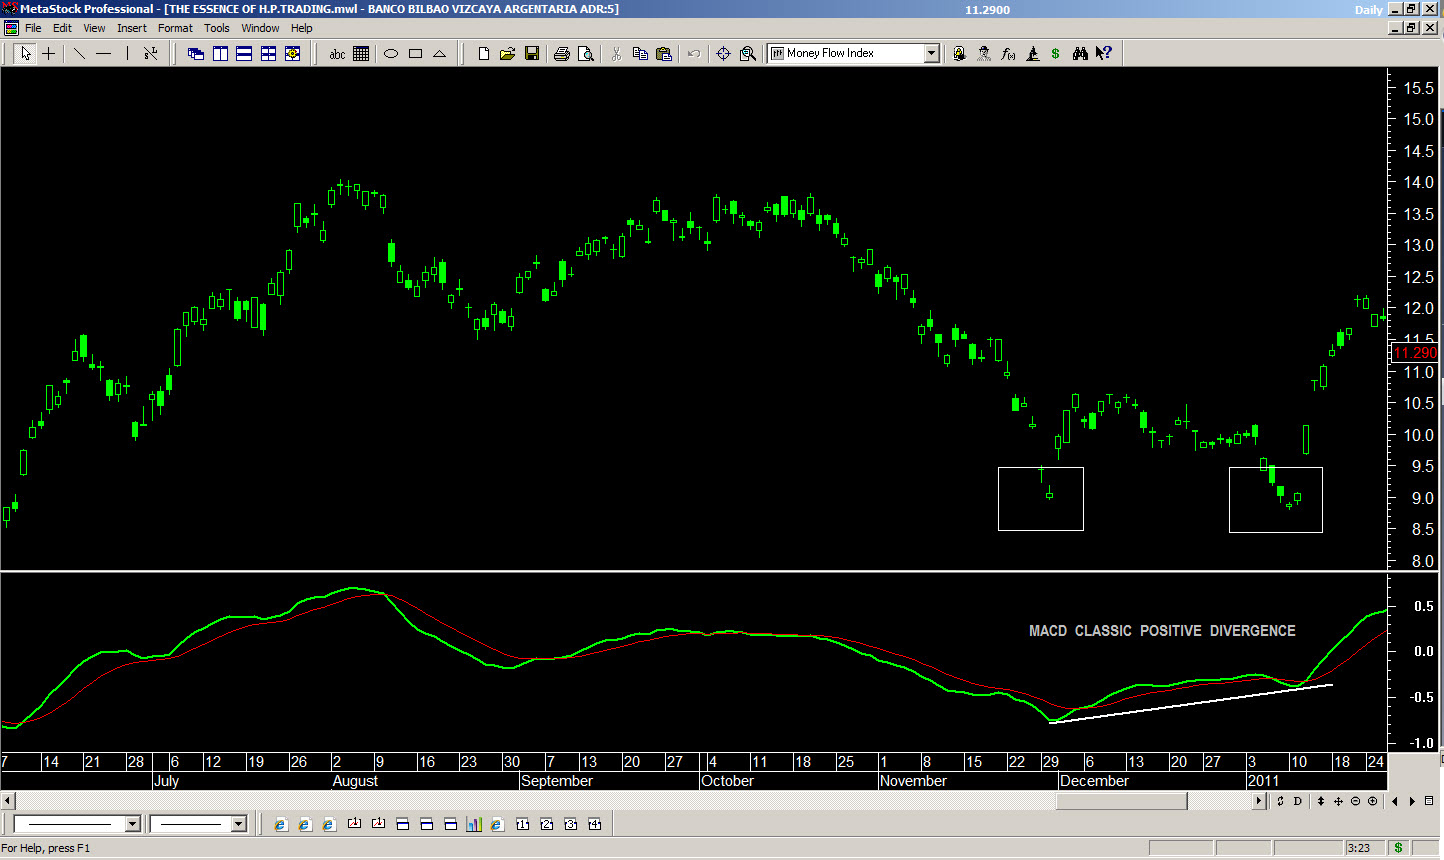The height and width of the screenshot is (860, 1444).
Task: Expand the first line style dropdown
Action: tap(132, 824)
